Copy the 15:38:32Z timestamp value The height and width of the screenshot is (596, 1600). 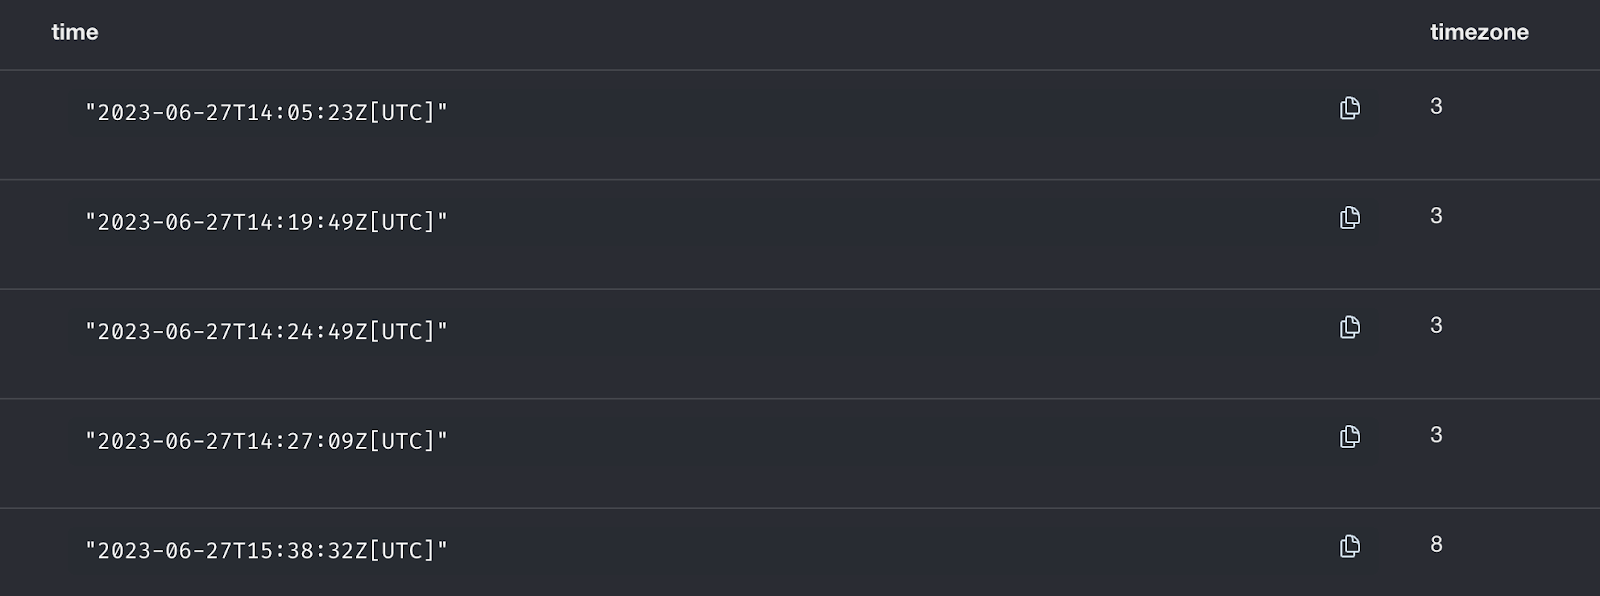[1349, 546]
